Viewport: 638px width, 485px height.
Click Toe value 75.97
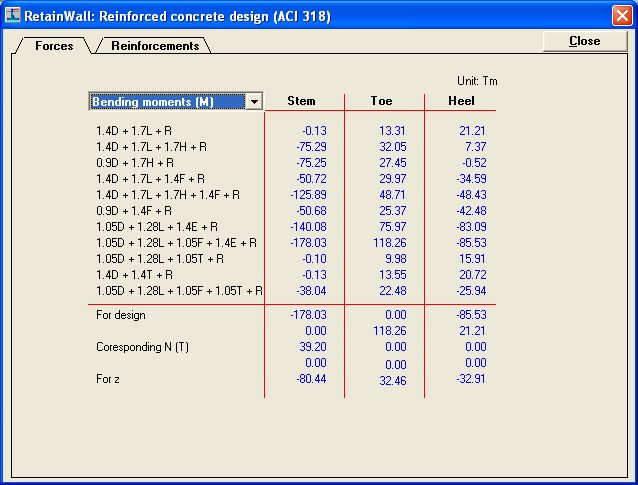pyautogui.click(x=393, y=227)
